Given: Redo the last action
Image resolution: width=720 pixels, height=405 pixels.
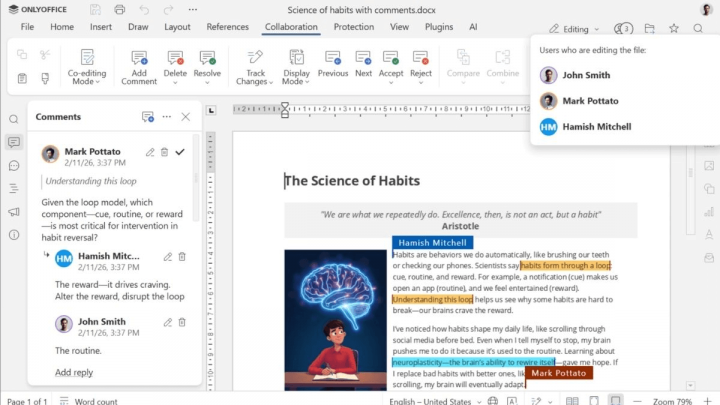Looking at the screenshot, I should click(x=168, y=10).
